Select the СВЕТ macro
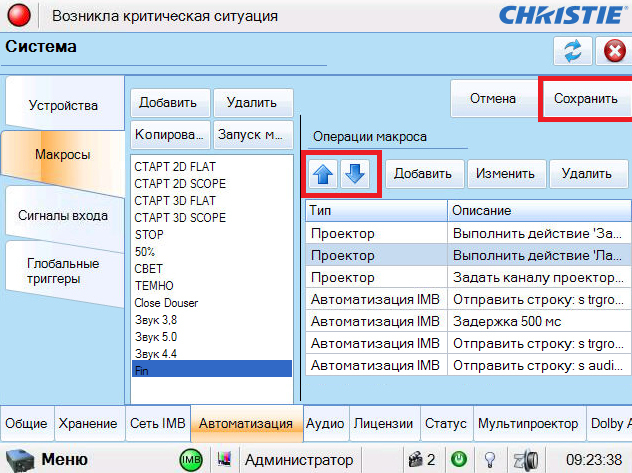 pos(212,269)
